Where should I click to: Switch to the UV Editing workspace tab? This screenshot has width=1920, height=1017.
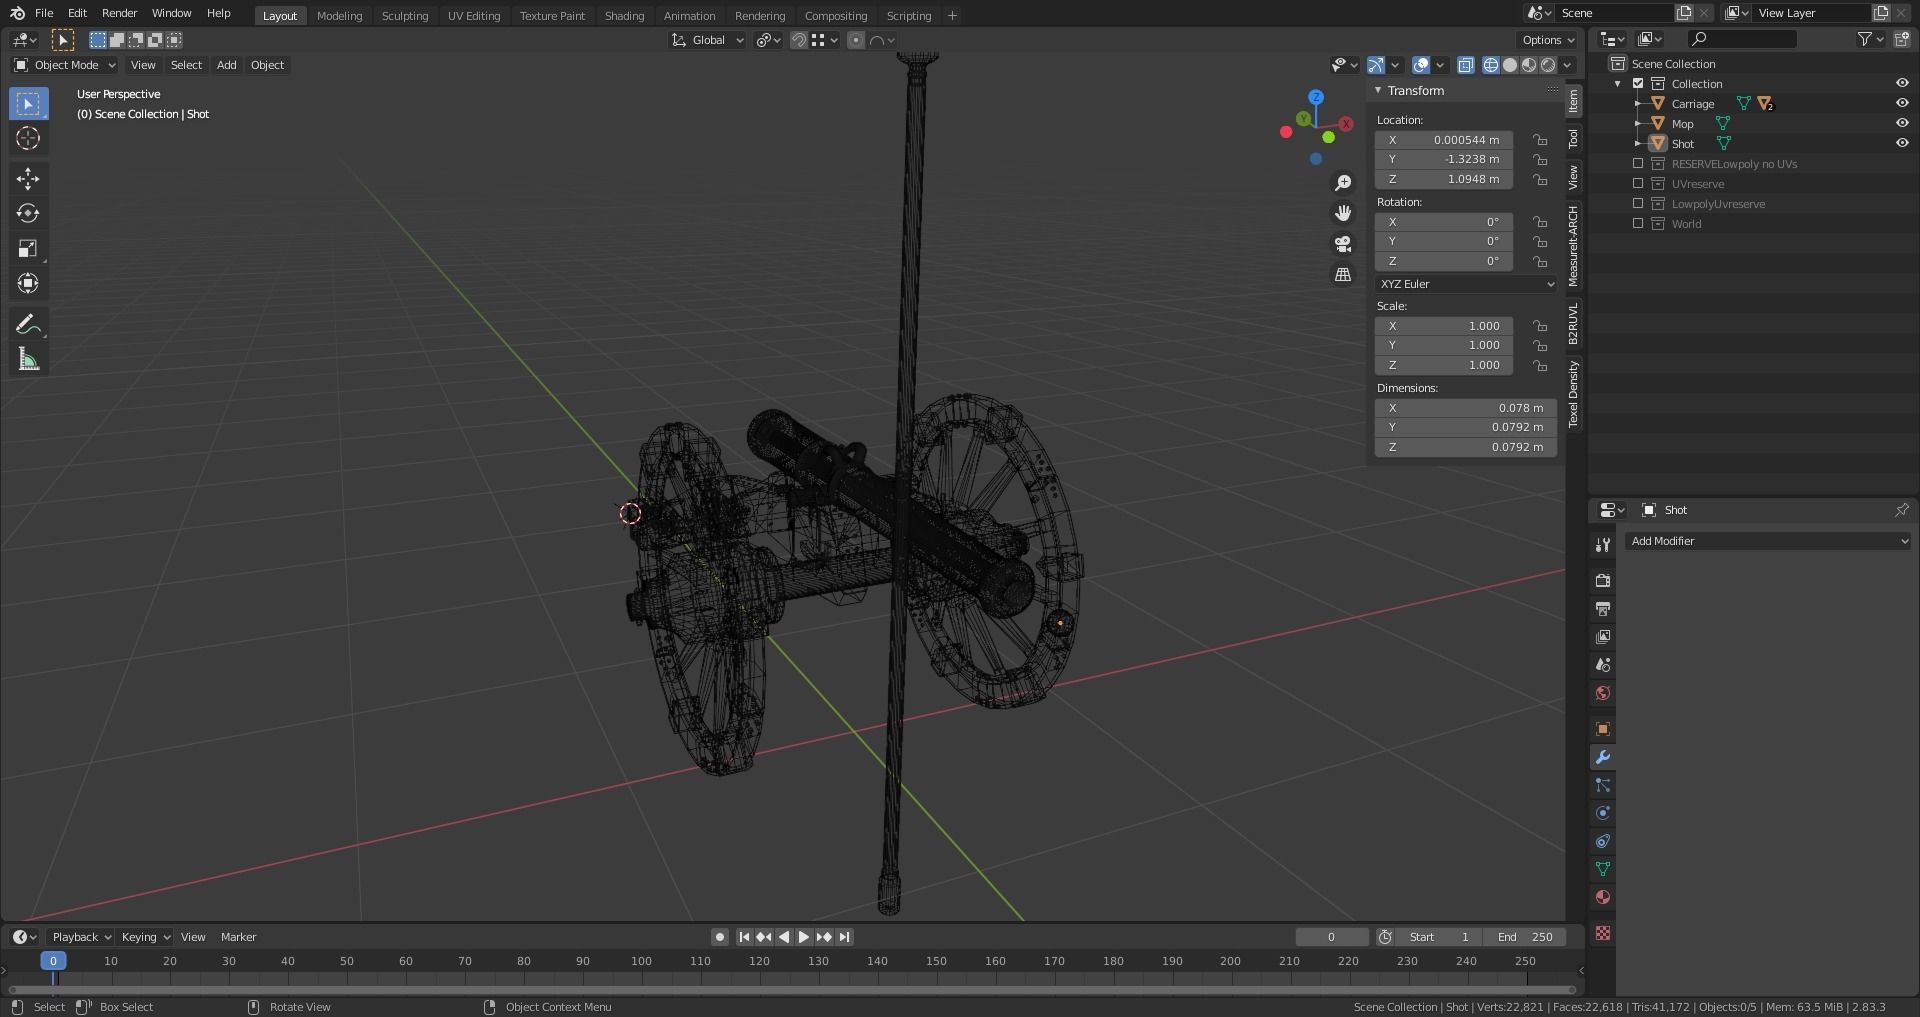(x=473, y=16)
